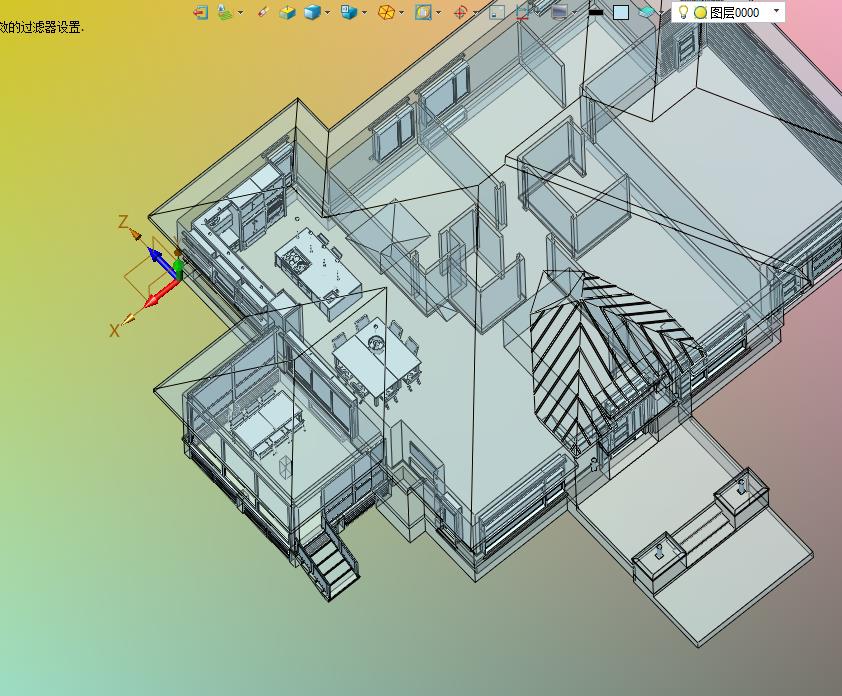Image resolution: width=842 pixels, height=696 pixels.
Task: Click the X axis handle of coordinate triad
Action: (x=129, y=320)
